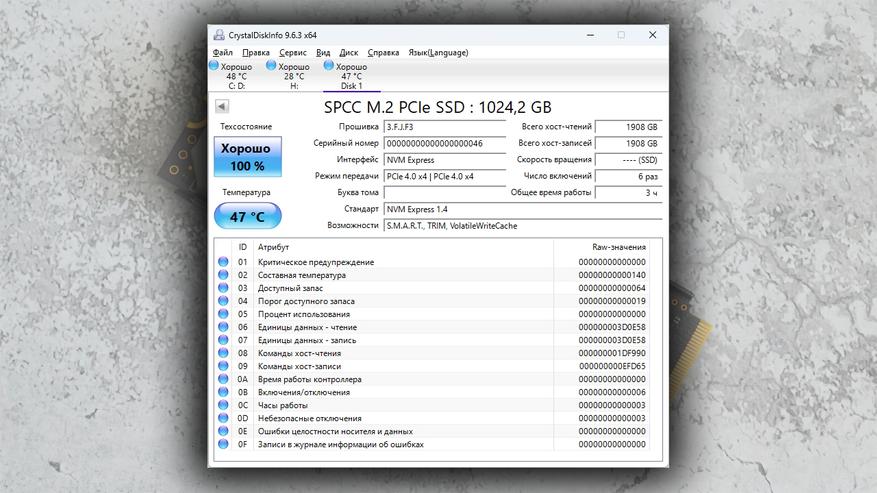
Task: Click status icon of attribute 04 Порог доступного запаса
Action: coord(223,301)
